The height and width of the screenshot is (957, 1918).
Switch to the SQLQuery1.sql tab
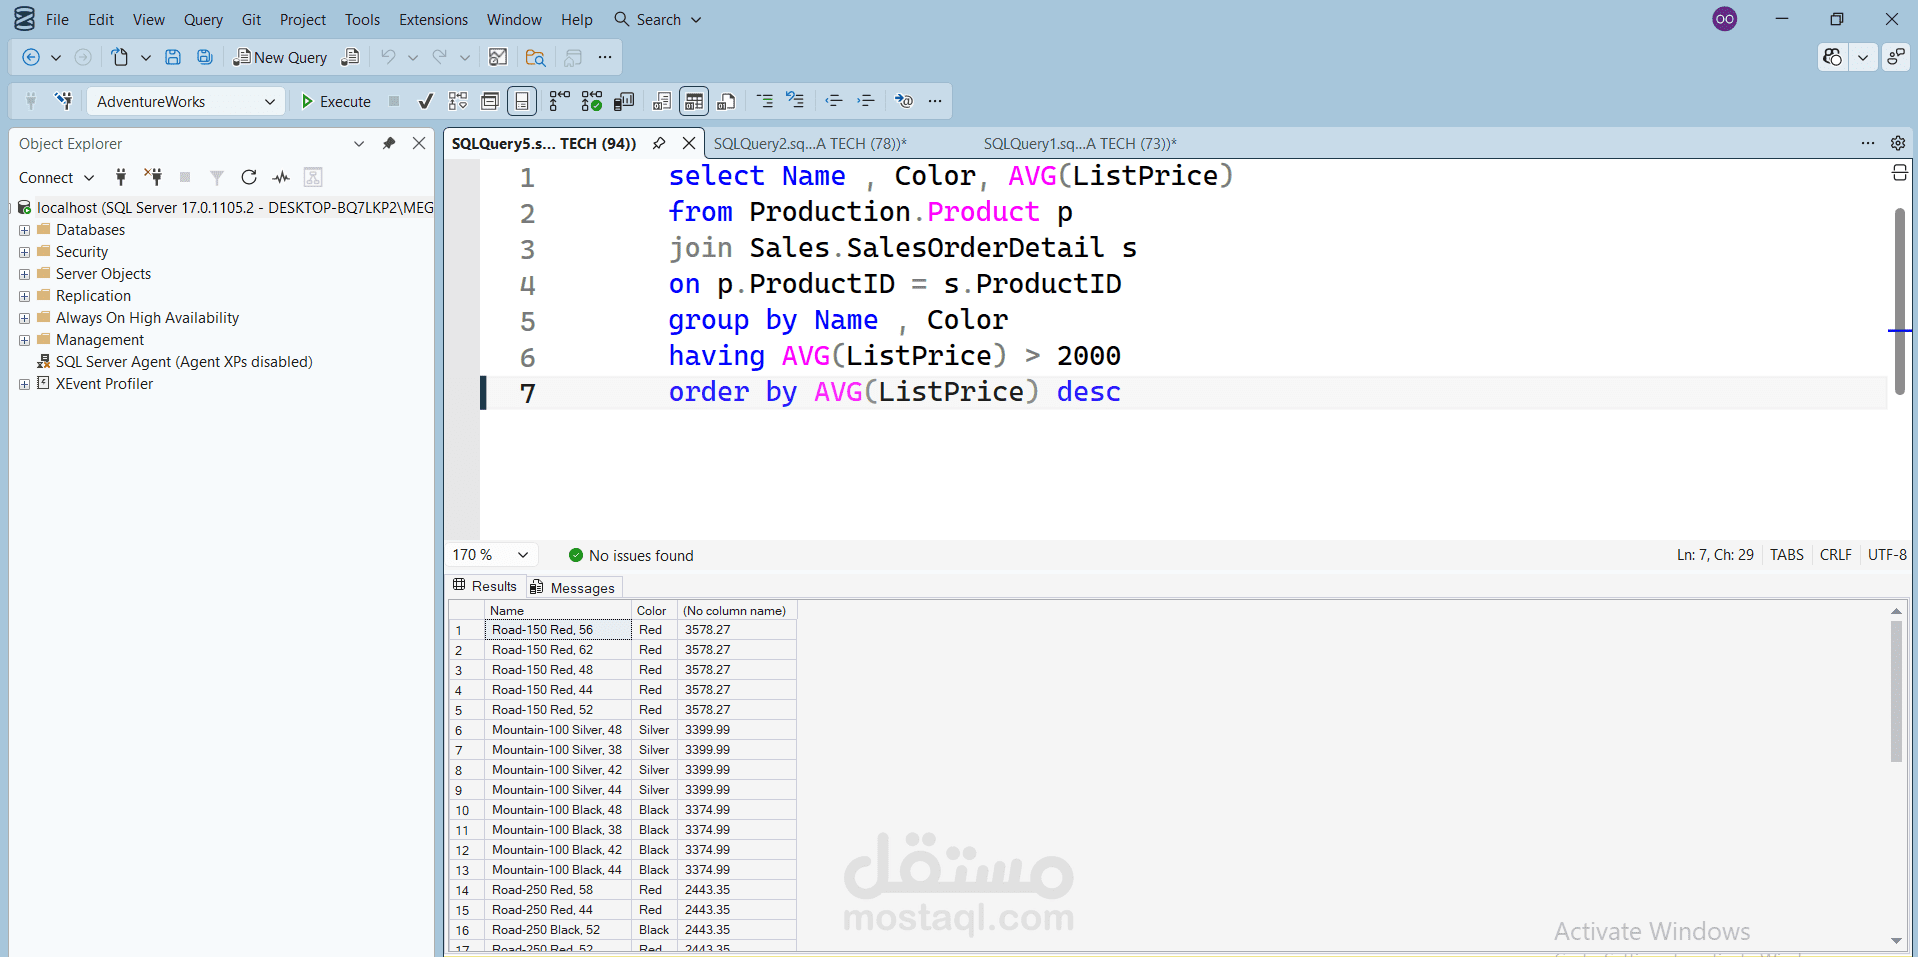pos(1080,144)
